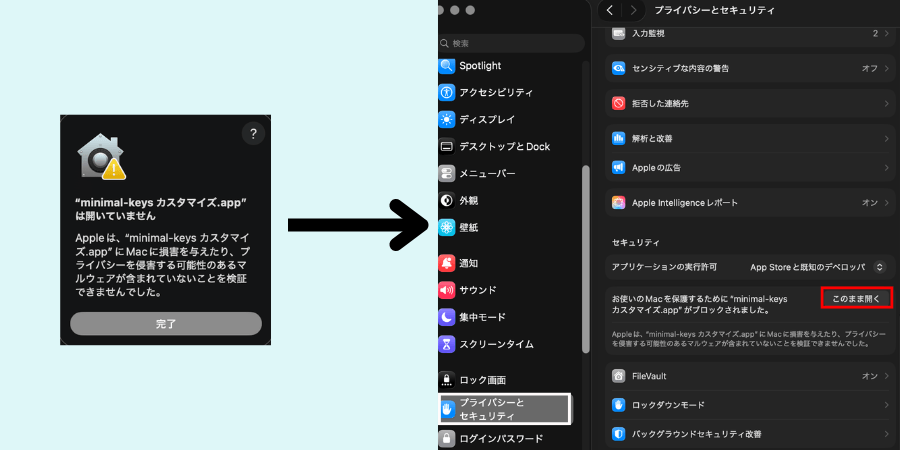Click the Gatekeeper warning icon in the dialog
Screen dimensions: 900x450
point(102,158)
